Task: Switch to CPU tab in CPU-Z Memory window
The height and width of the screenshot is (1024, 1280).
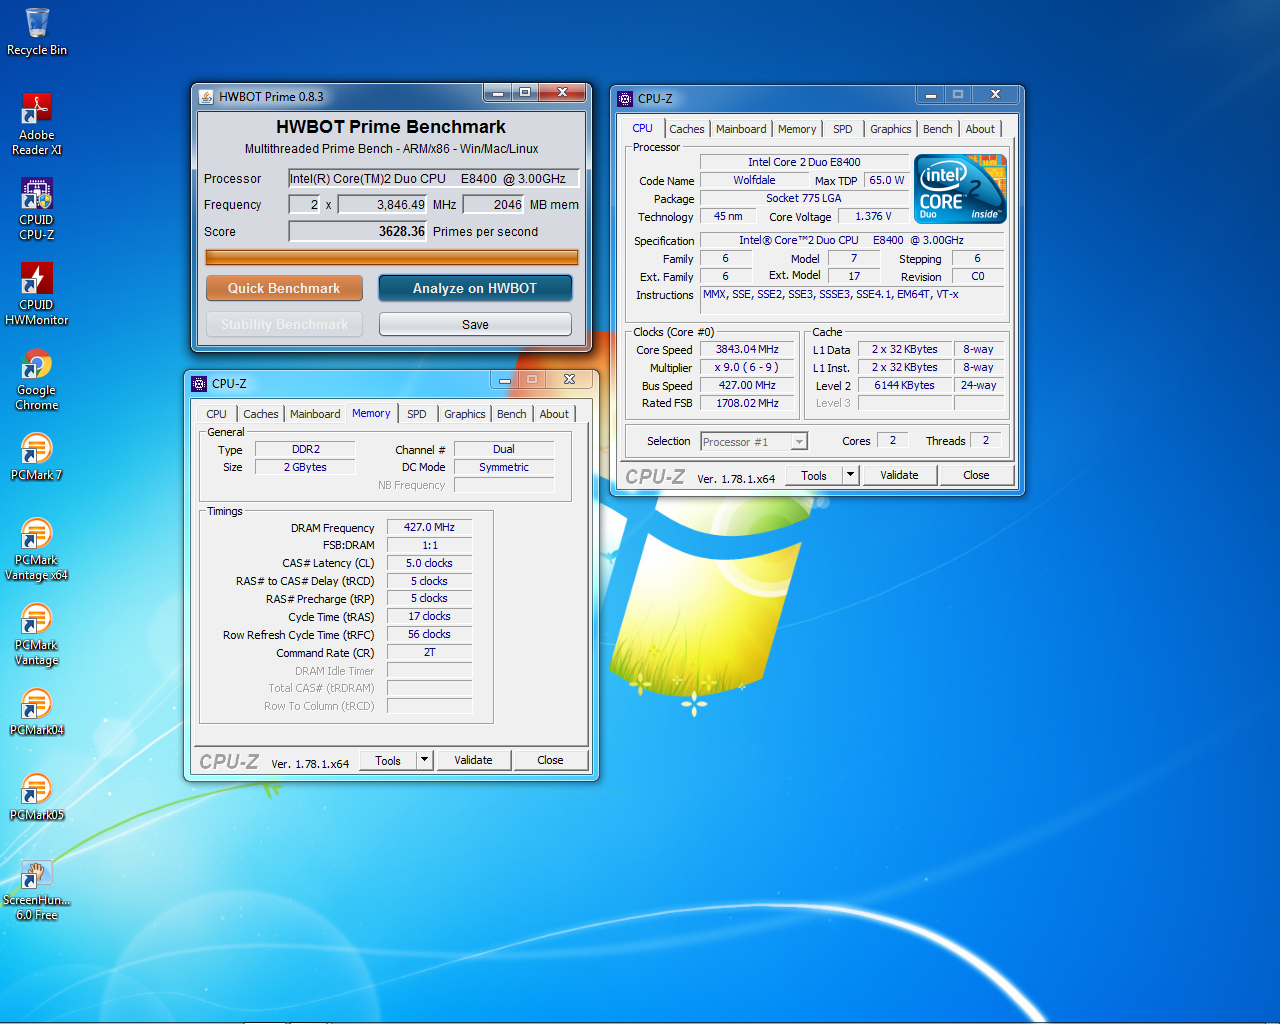Action: [217, 414]
